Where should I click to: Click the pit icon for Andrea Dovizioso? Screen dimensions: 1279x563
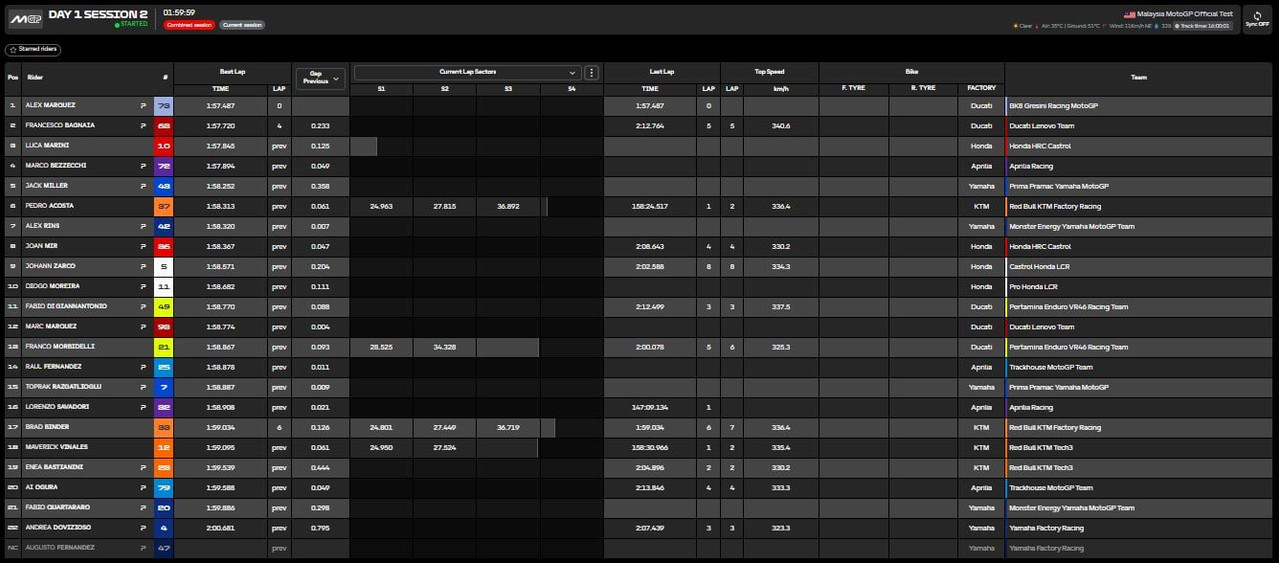click(142, 527)
